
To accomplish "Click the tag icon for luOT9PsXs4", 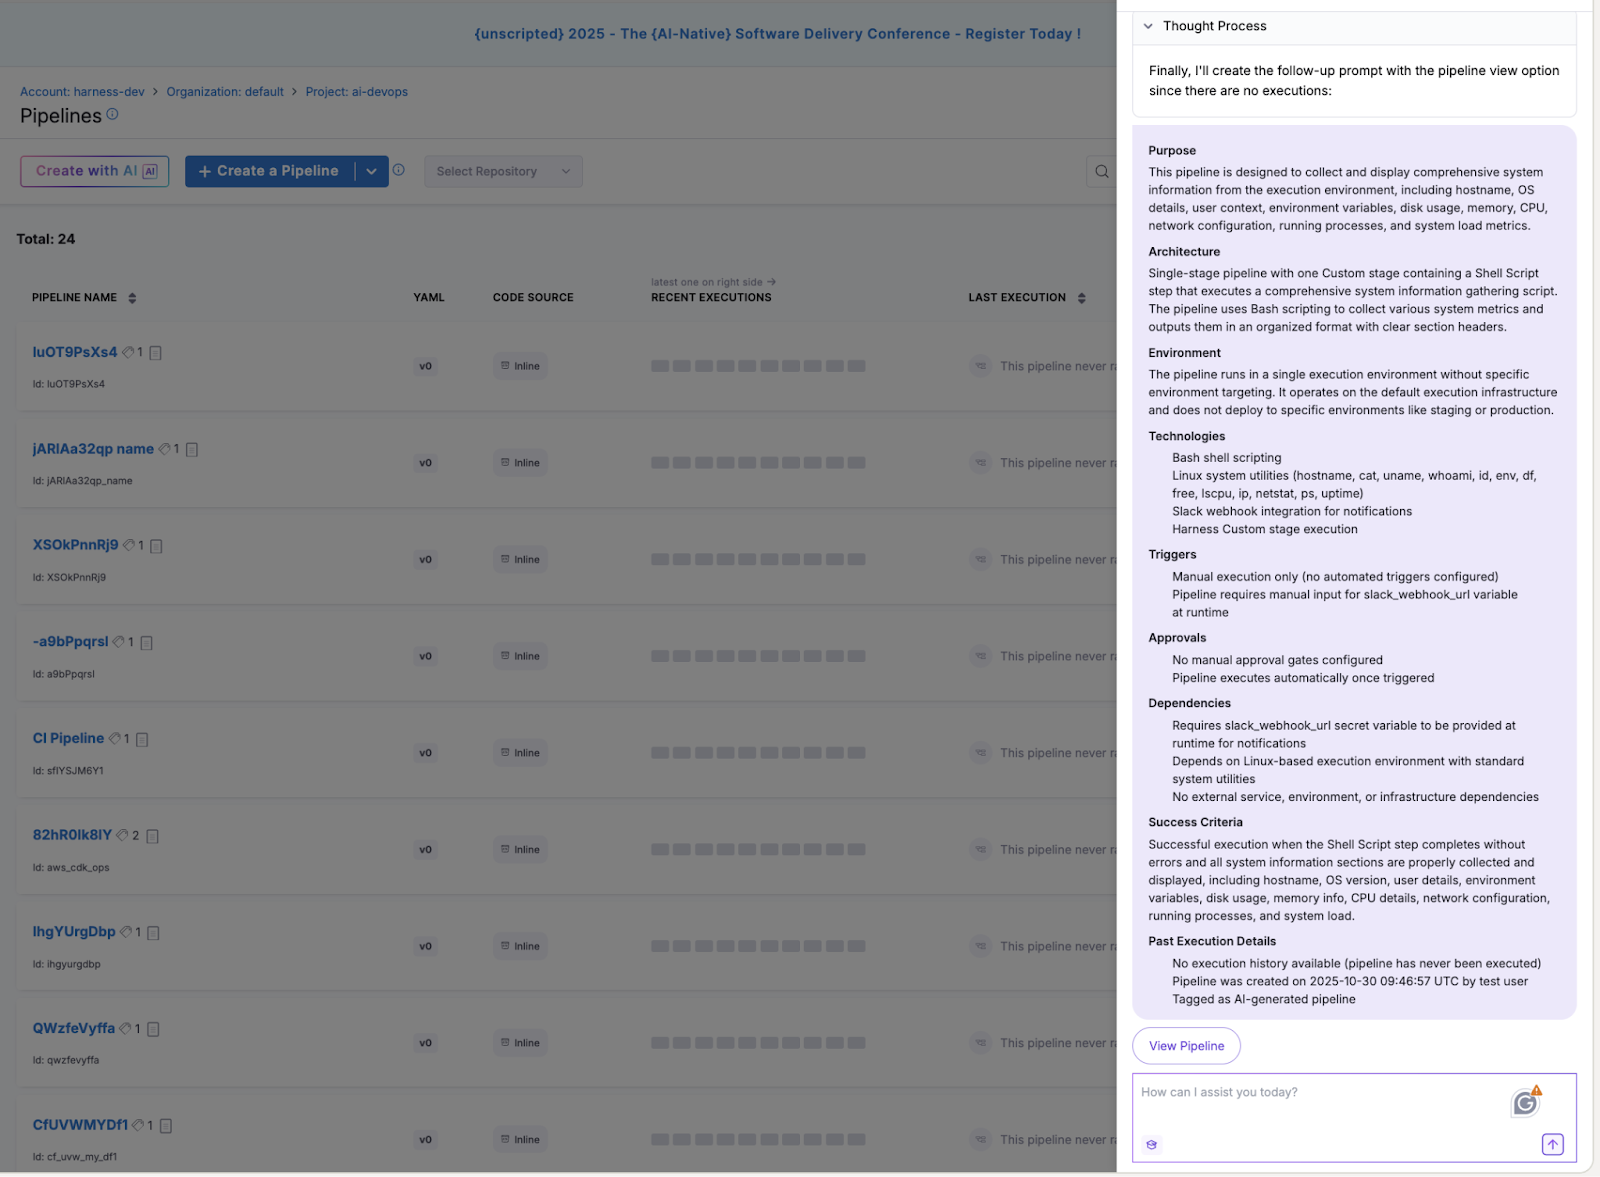I will click(x=128, y=352).
